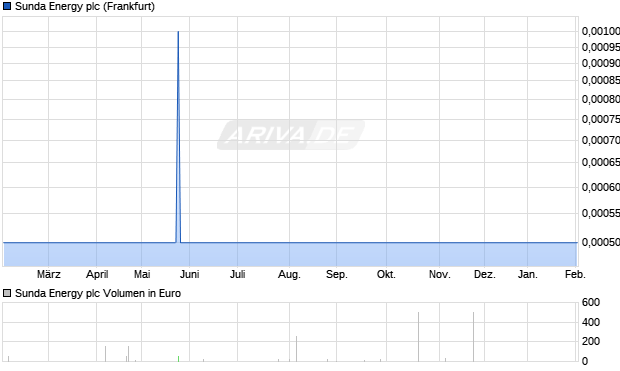Click the tall volume bar before Nov.
620x371 pixels.
click(x=418, y=337)
